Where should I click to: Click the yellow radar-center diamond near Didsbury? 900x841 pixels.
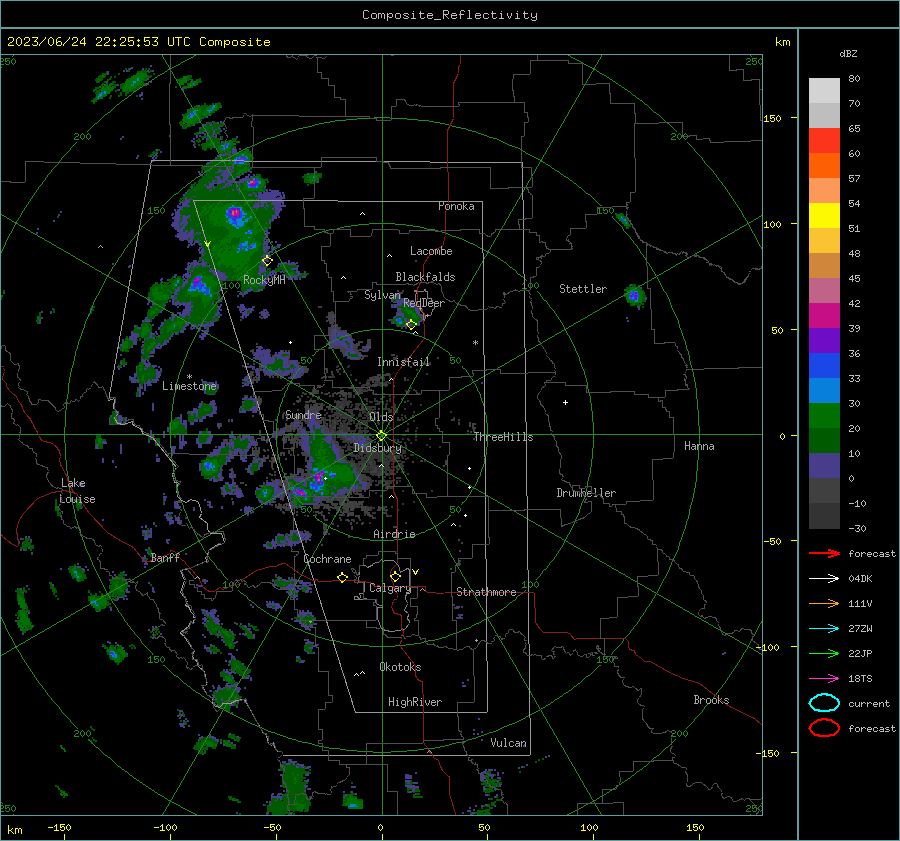381,436
